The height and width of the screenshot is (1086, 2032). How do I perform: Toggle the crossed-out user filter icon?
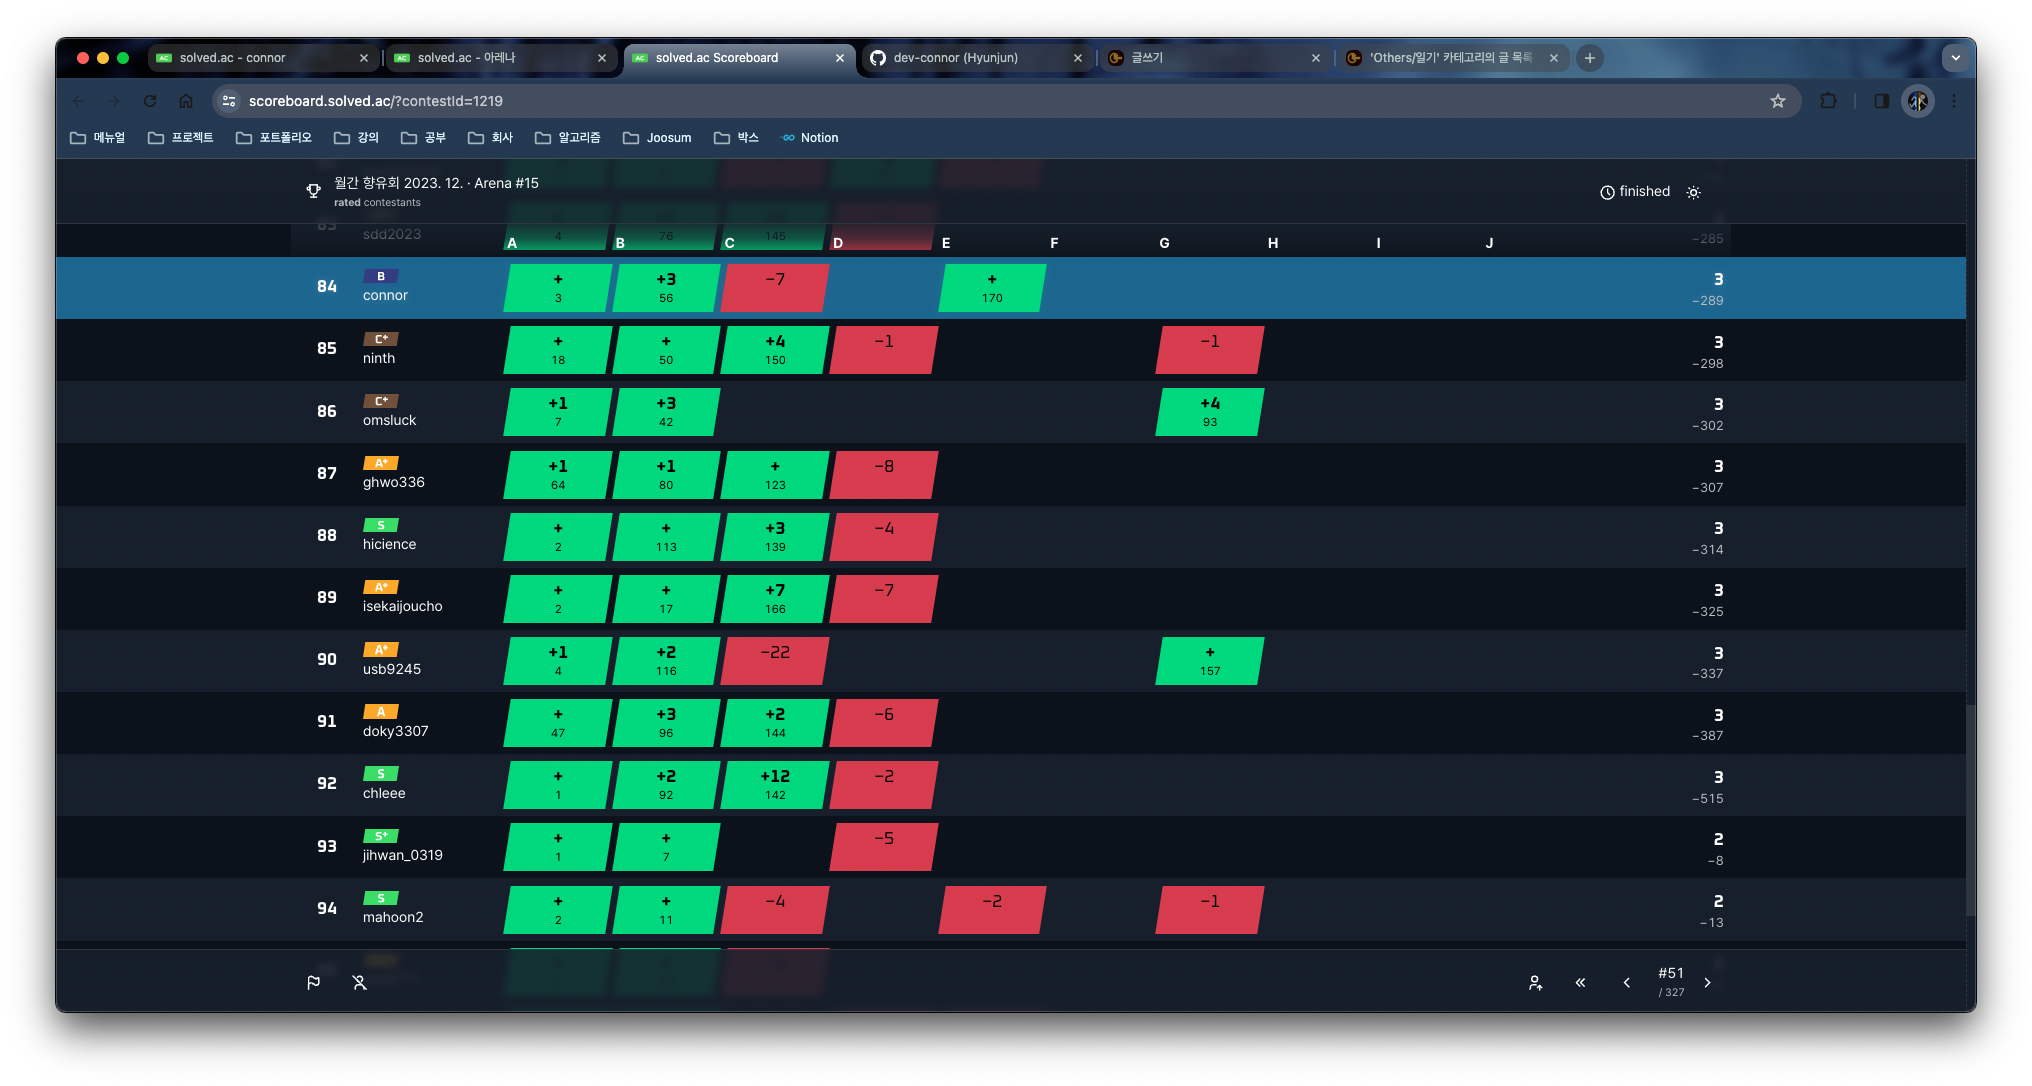pyautogui.click(x=360, y=983)
